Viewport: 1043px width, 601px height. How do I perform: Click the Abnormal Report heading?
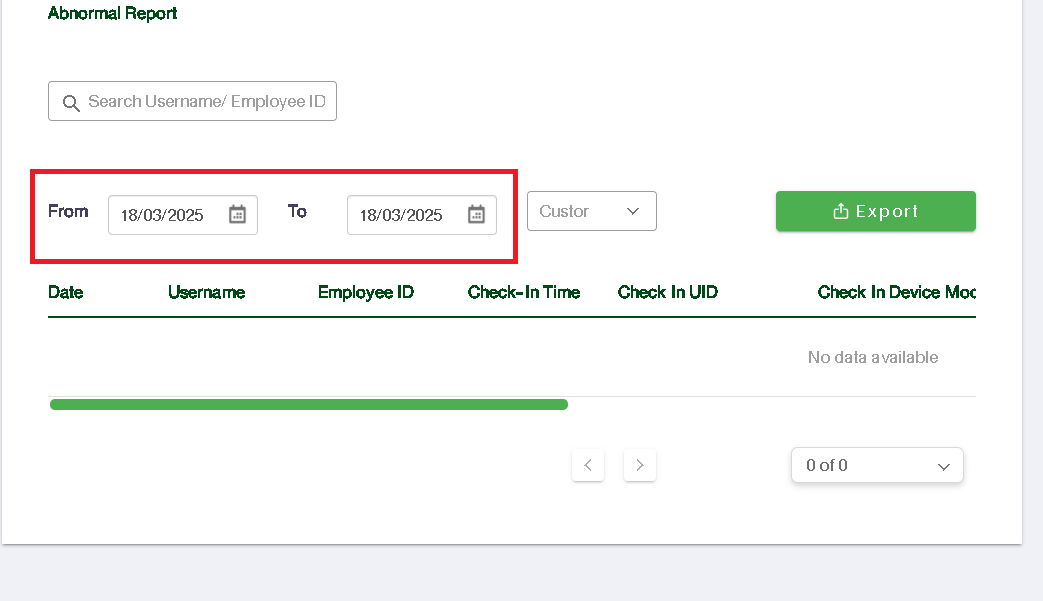click(113, 14)
